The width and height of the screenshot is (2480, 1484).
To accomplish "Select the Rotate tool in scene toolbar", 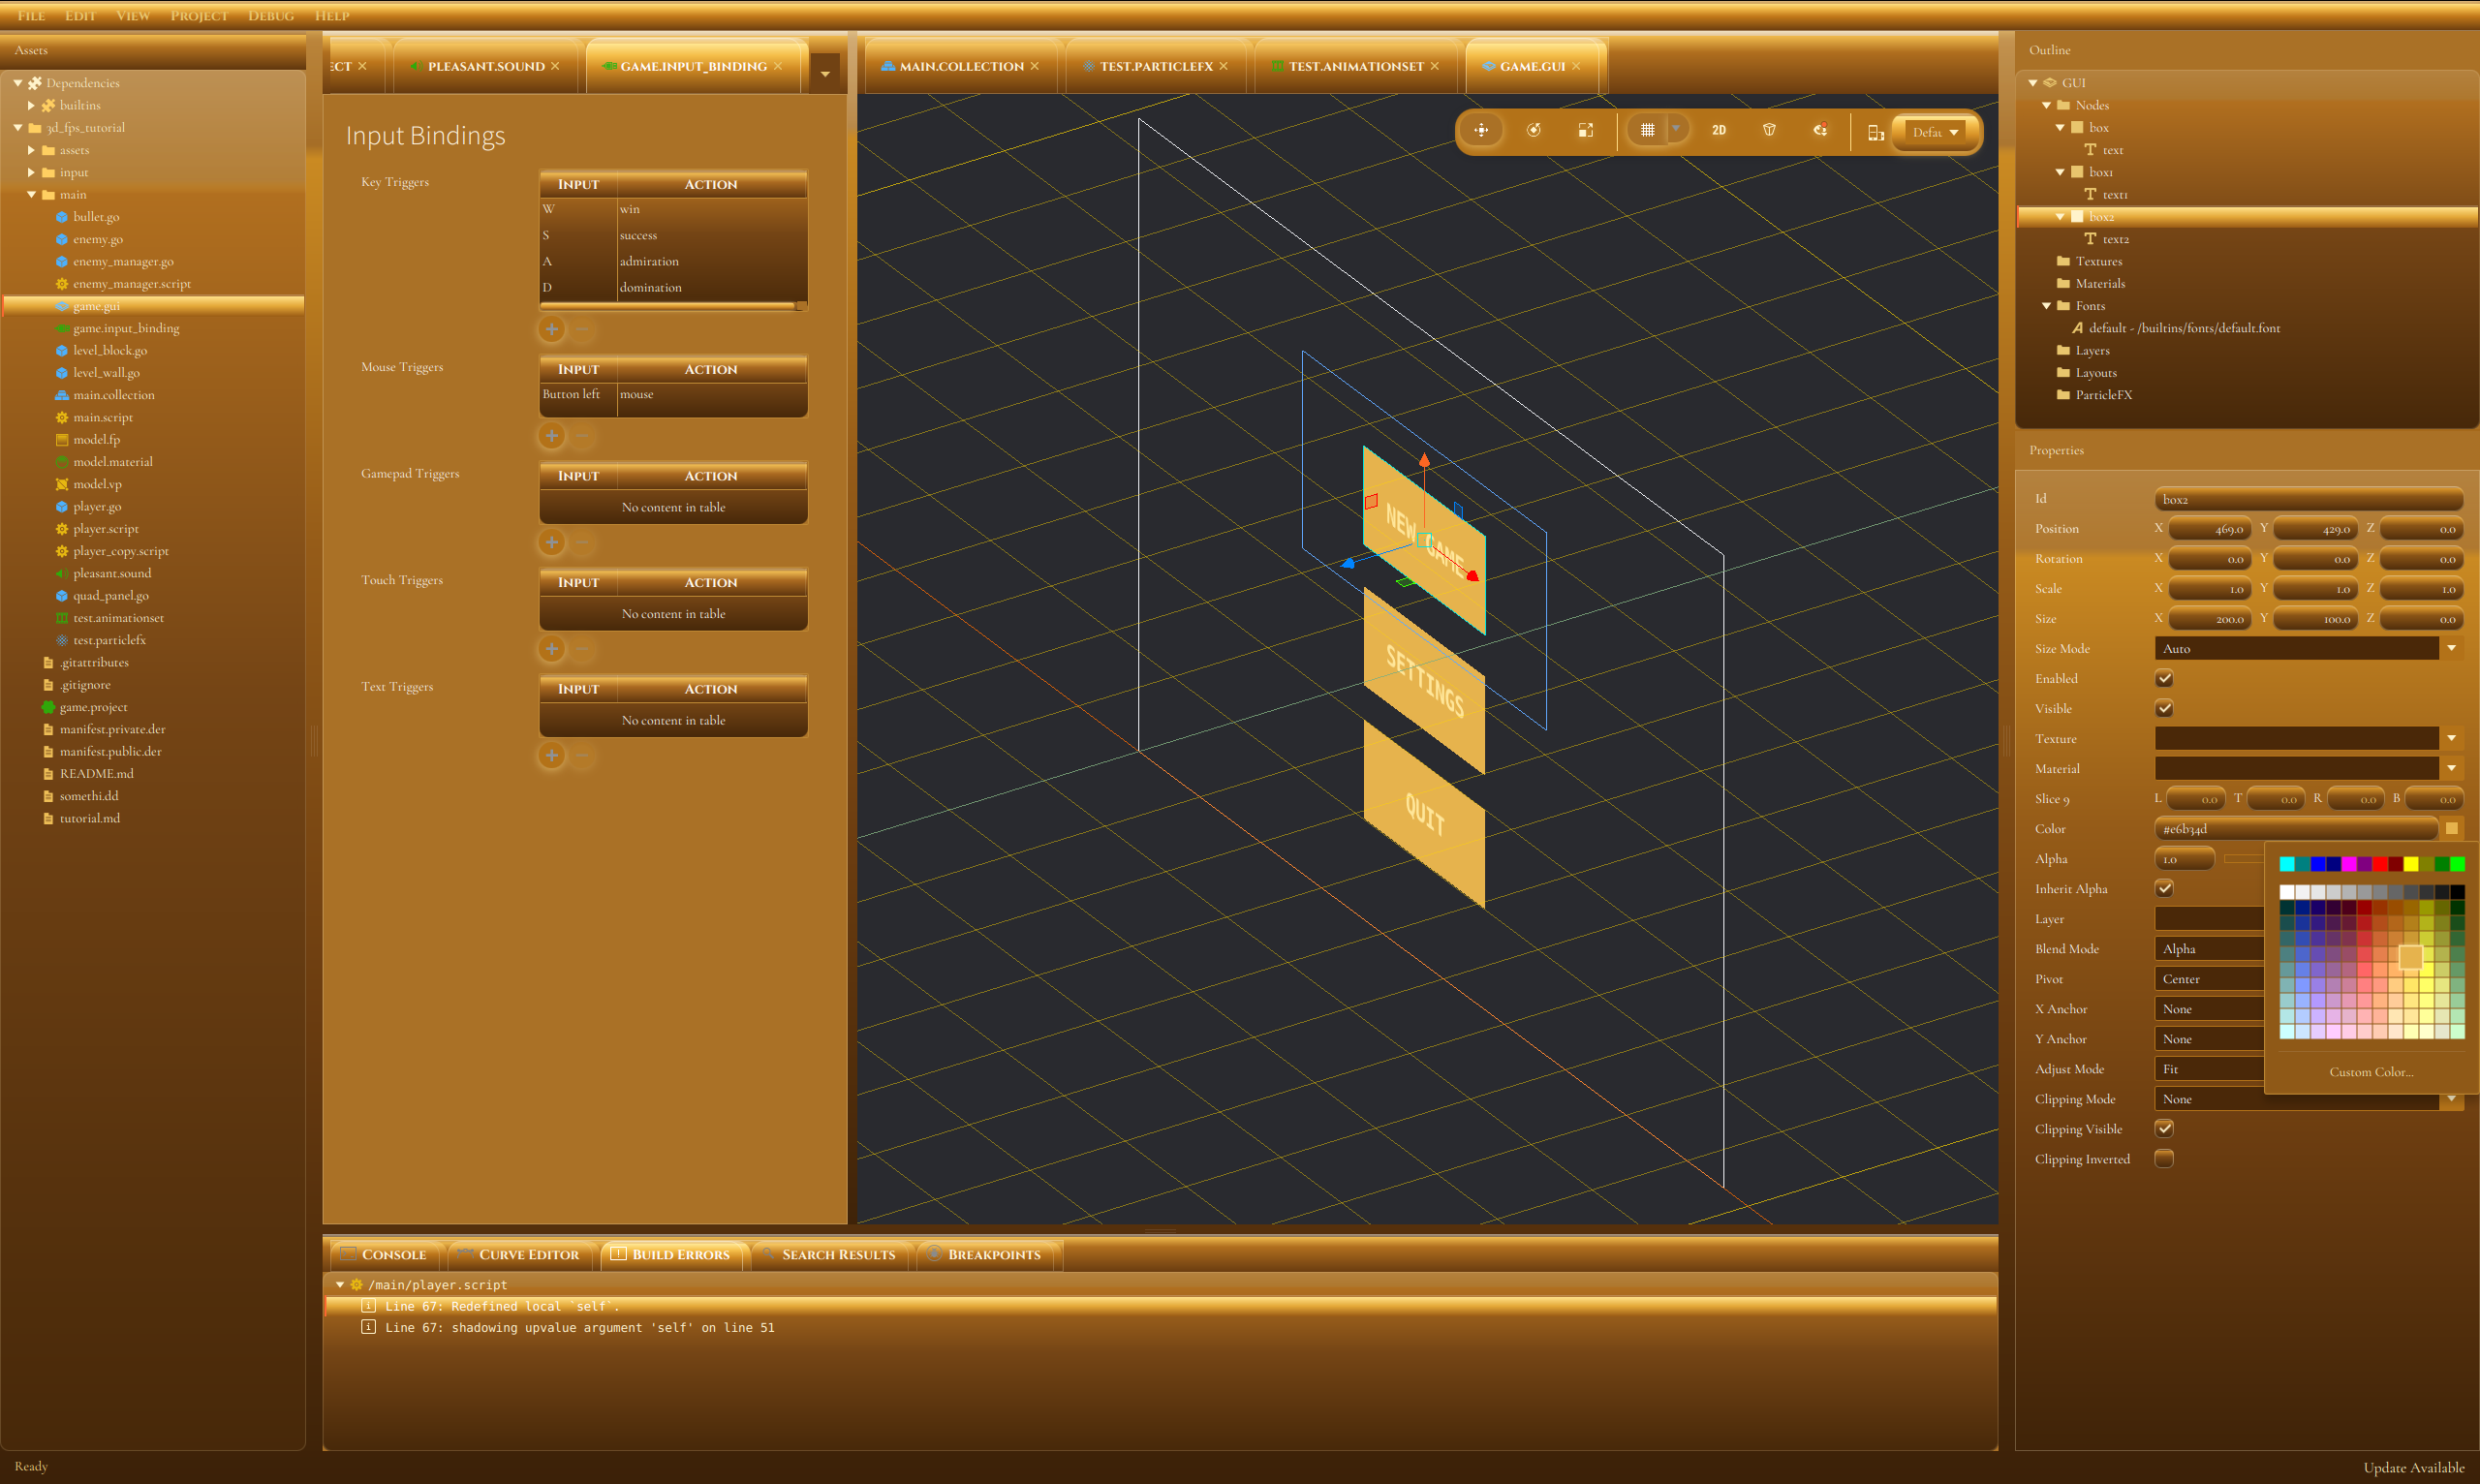I will point(1533,131).
